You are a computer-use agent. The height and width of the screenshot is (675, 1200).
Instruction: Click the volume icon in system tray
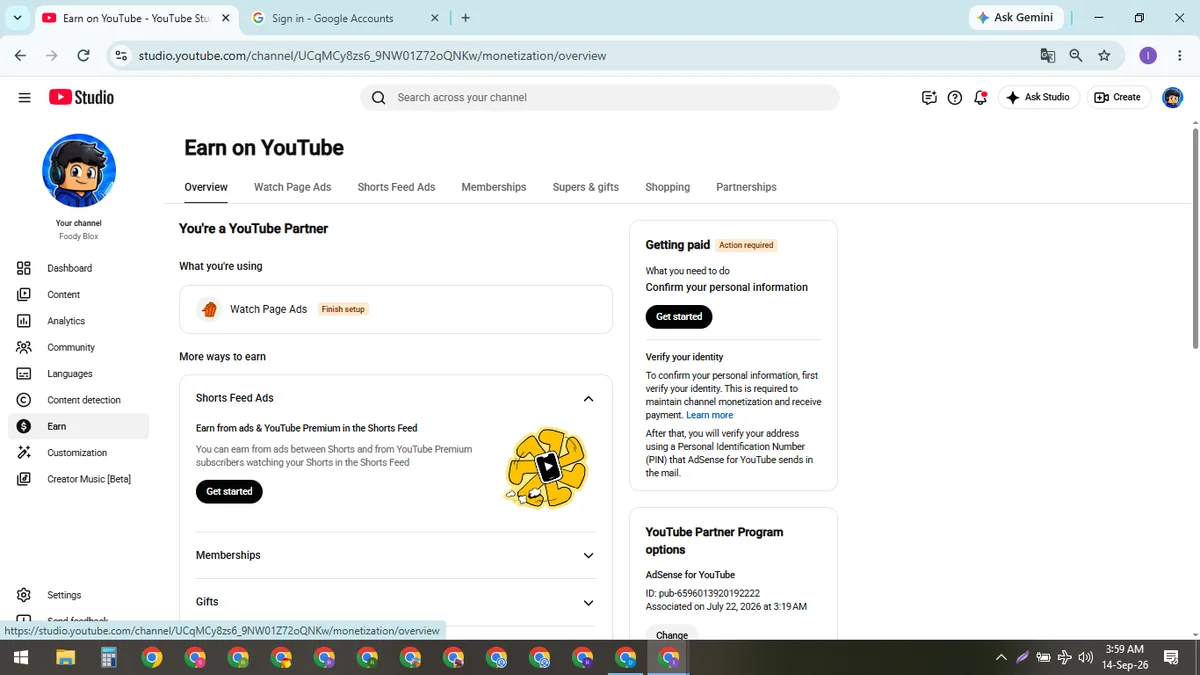tap(1086, 658)
